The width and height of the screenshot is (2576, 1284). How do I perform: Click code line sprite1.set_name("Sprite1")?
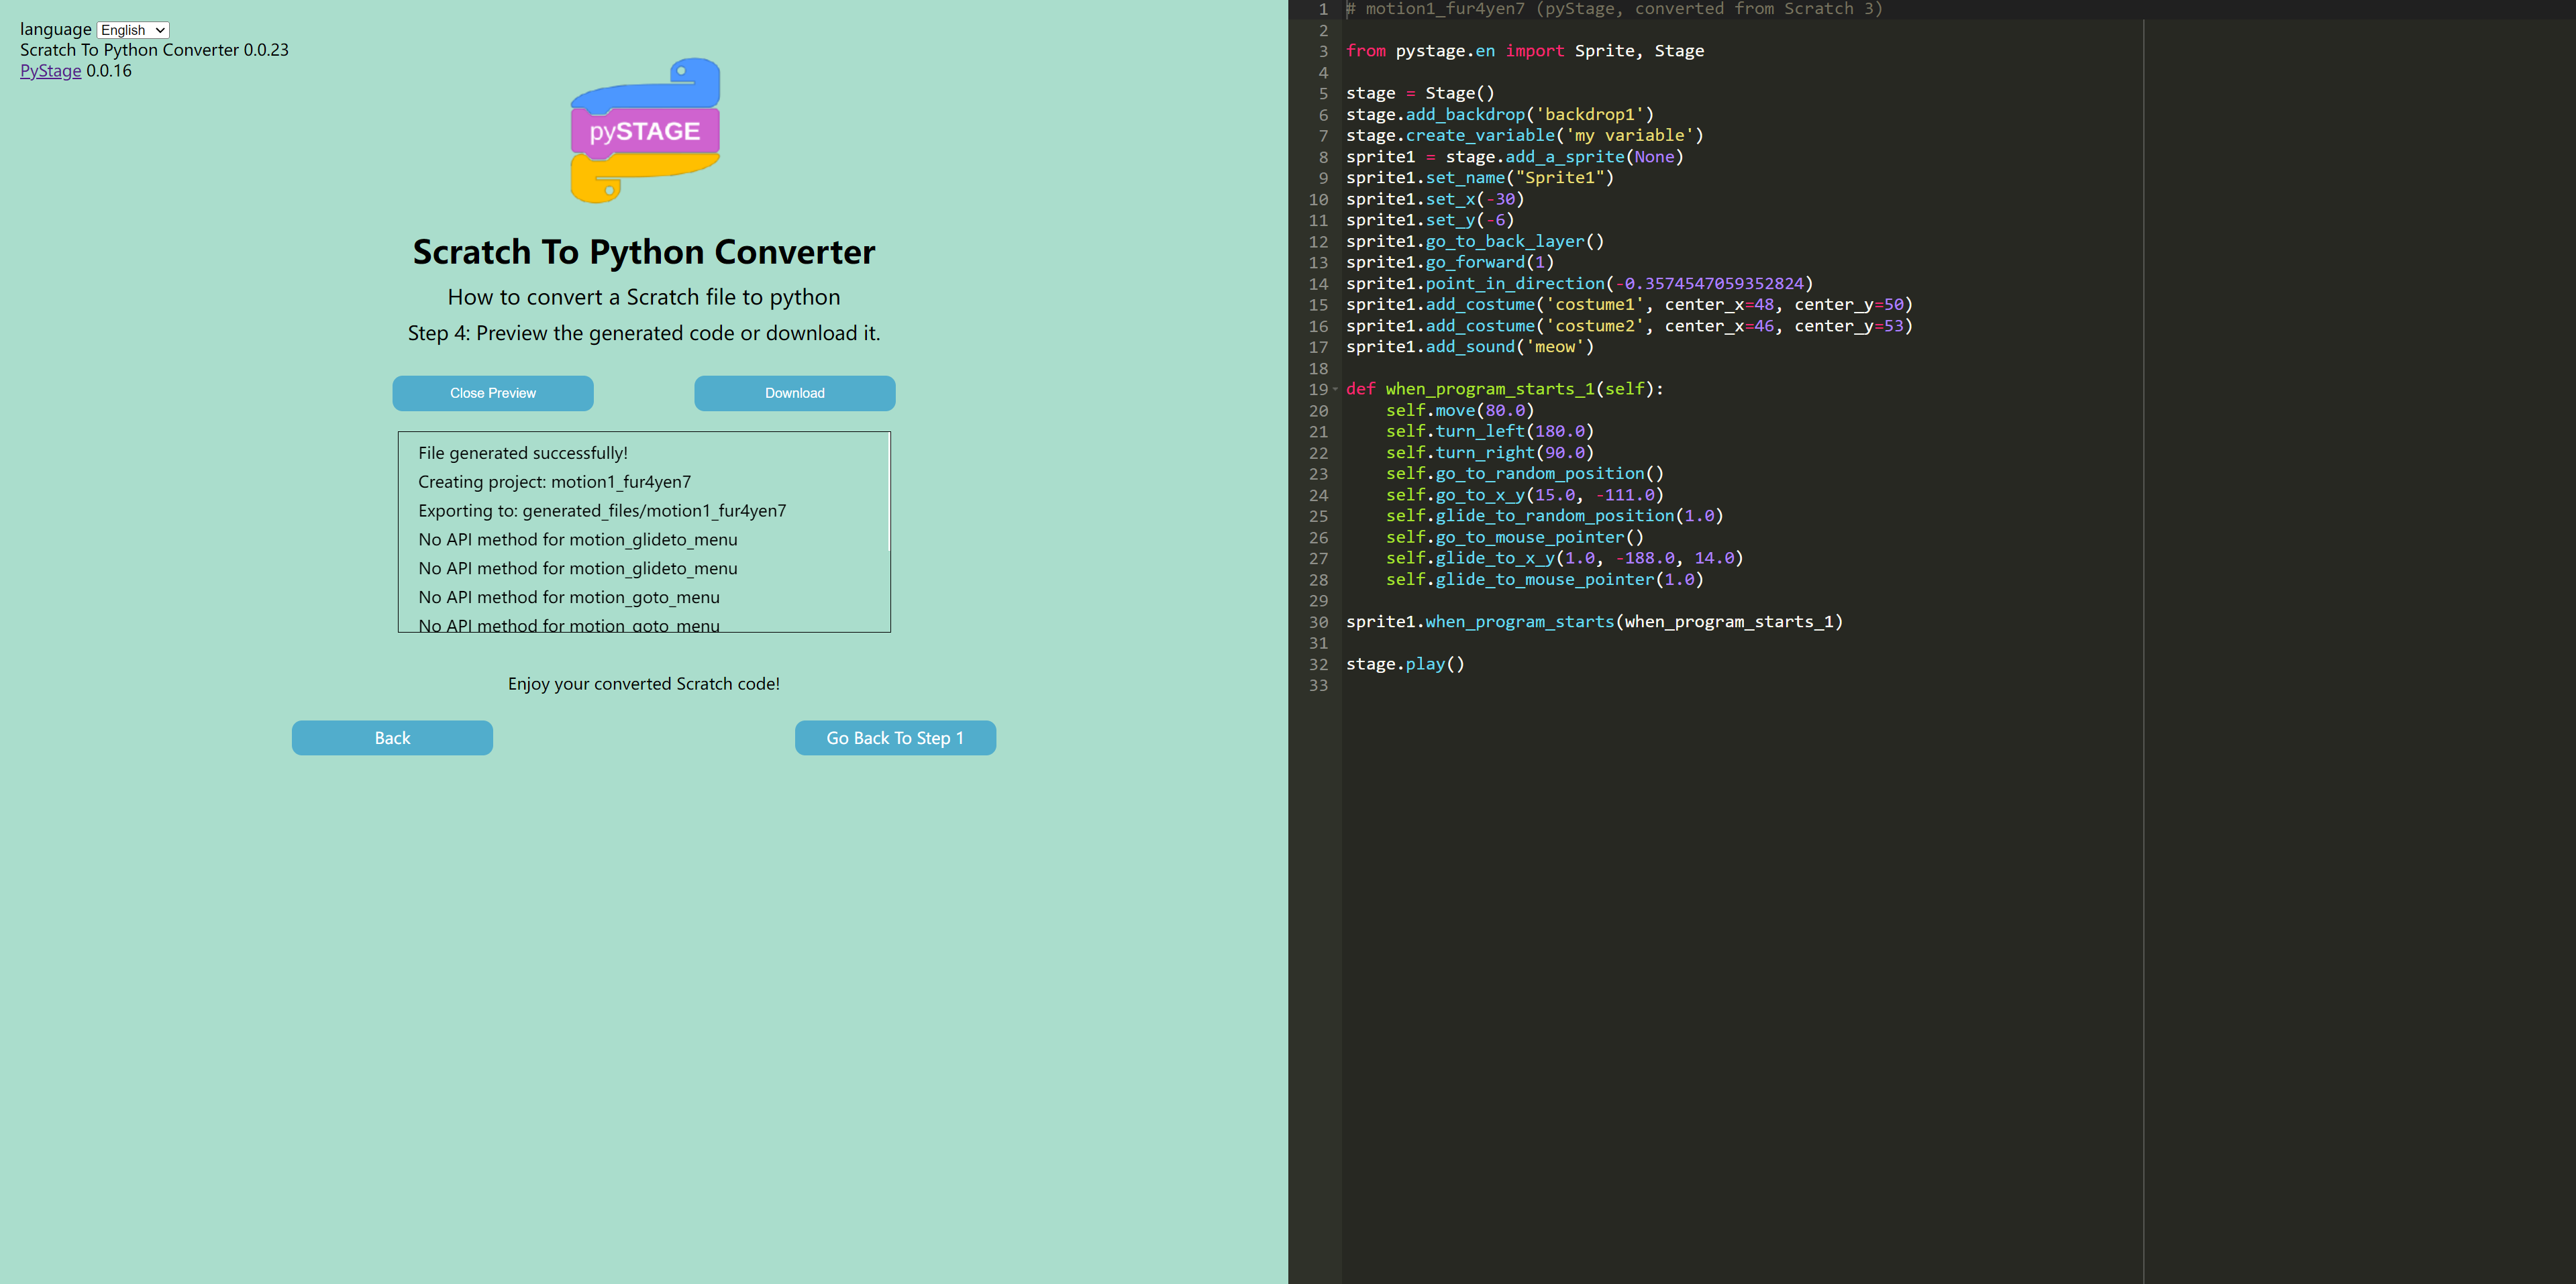(x=1480, y=178)
